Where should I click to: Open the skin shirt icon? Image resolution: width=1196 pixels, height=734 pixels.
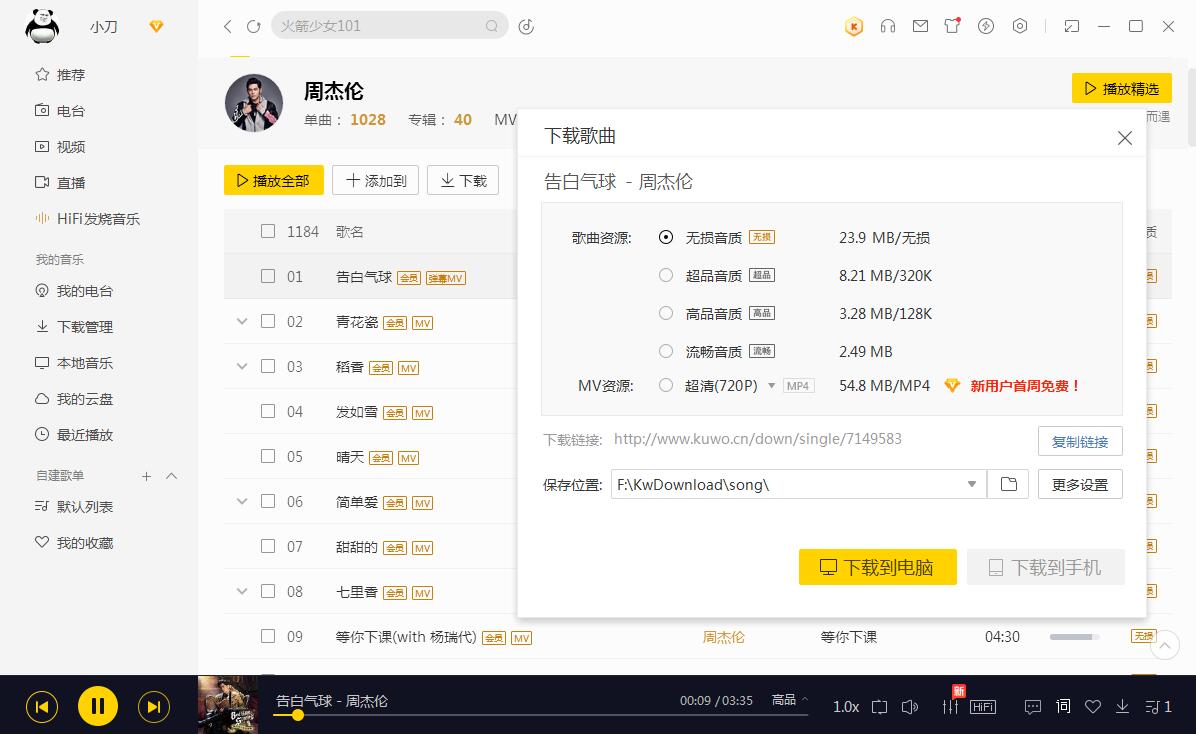953,26
